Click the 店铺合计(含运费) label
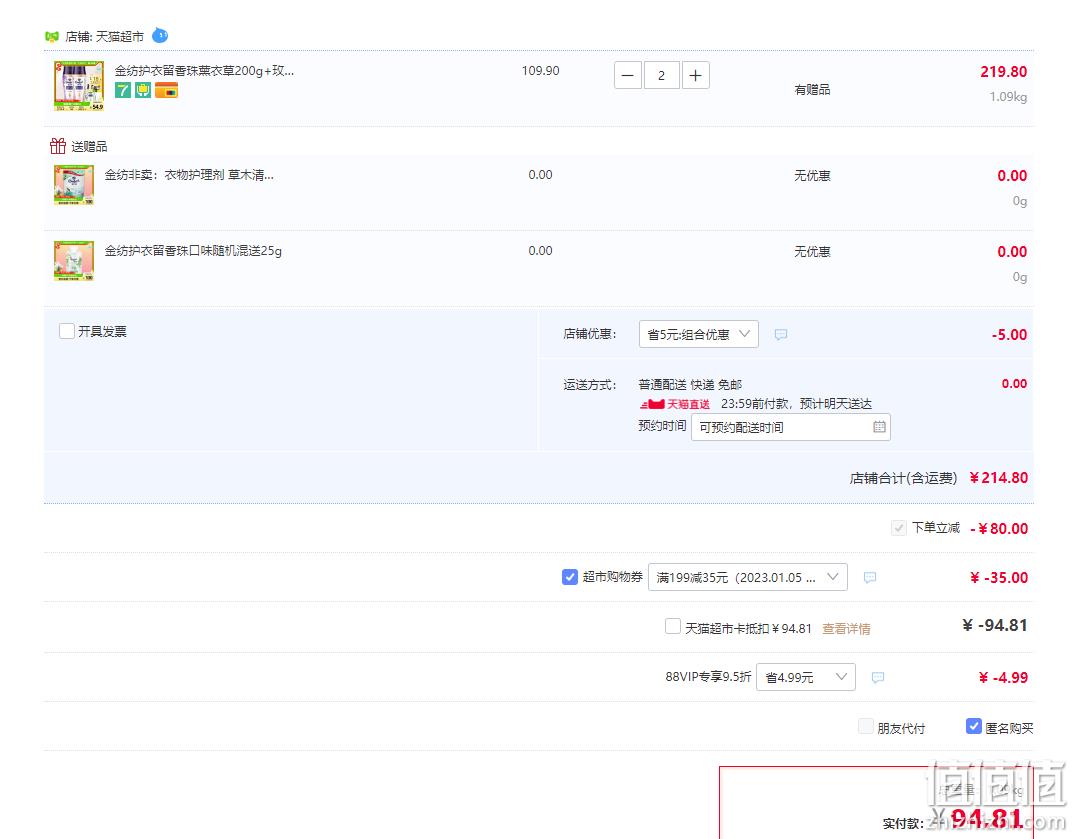The width and height of the screenshot is (1075, 839). [903, 478]
